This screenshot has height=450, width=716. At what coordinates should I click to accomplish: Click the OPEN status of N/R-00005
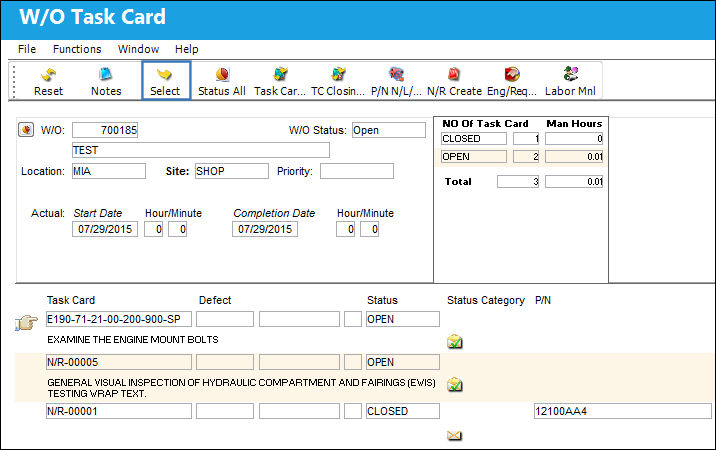tap(403, 362)
